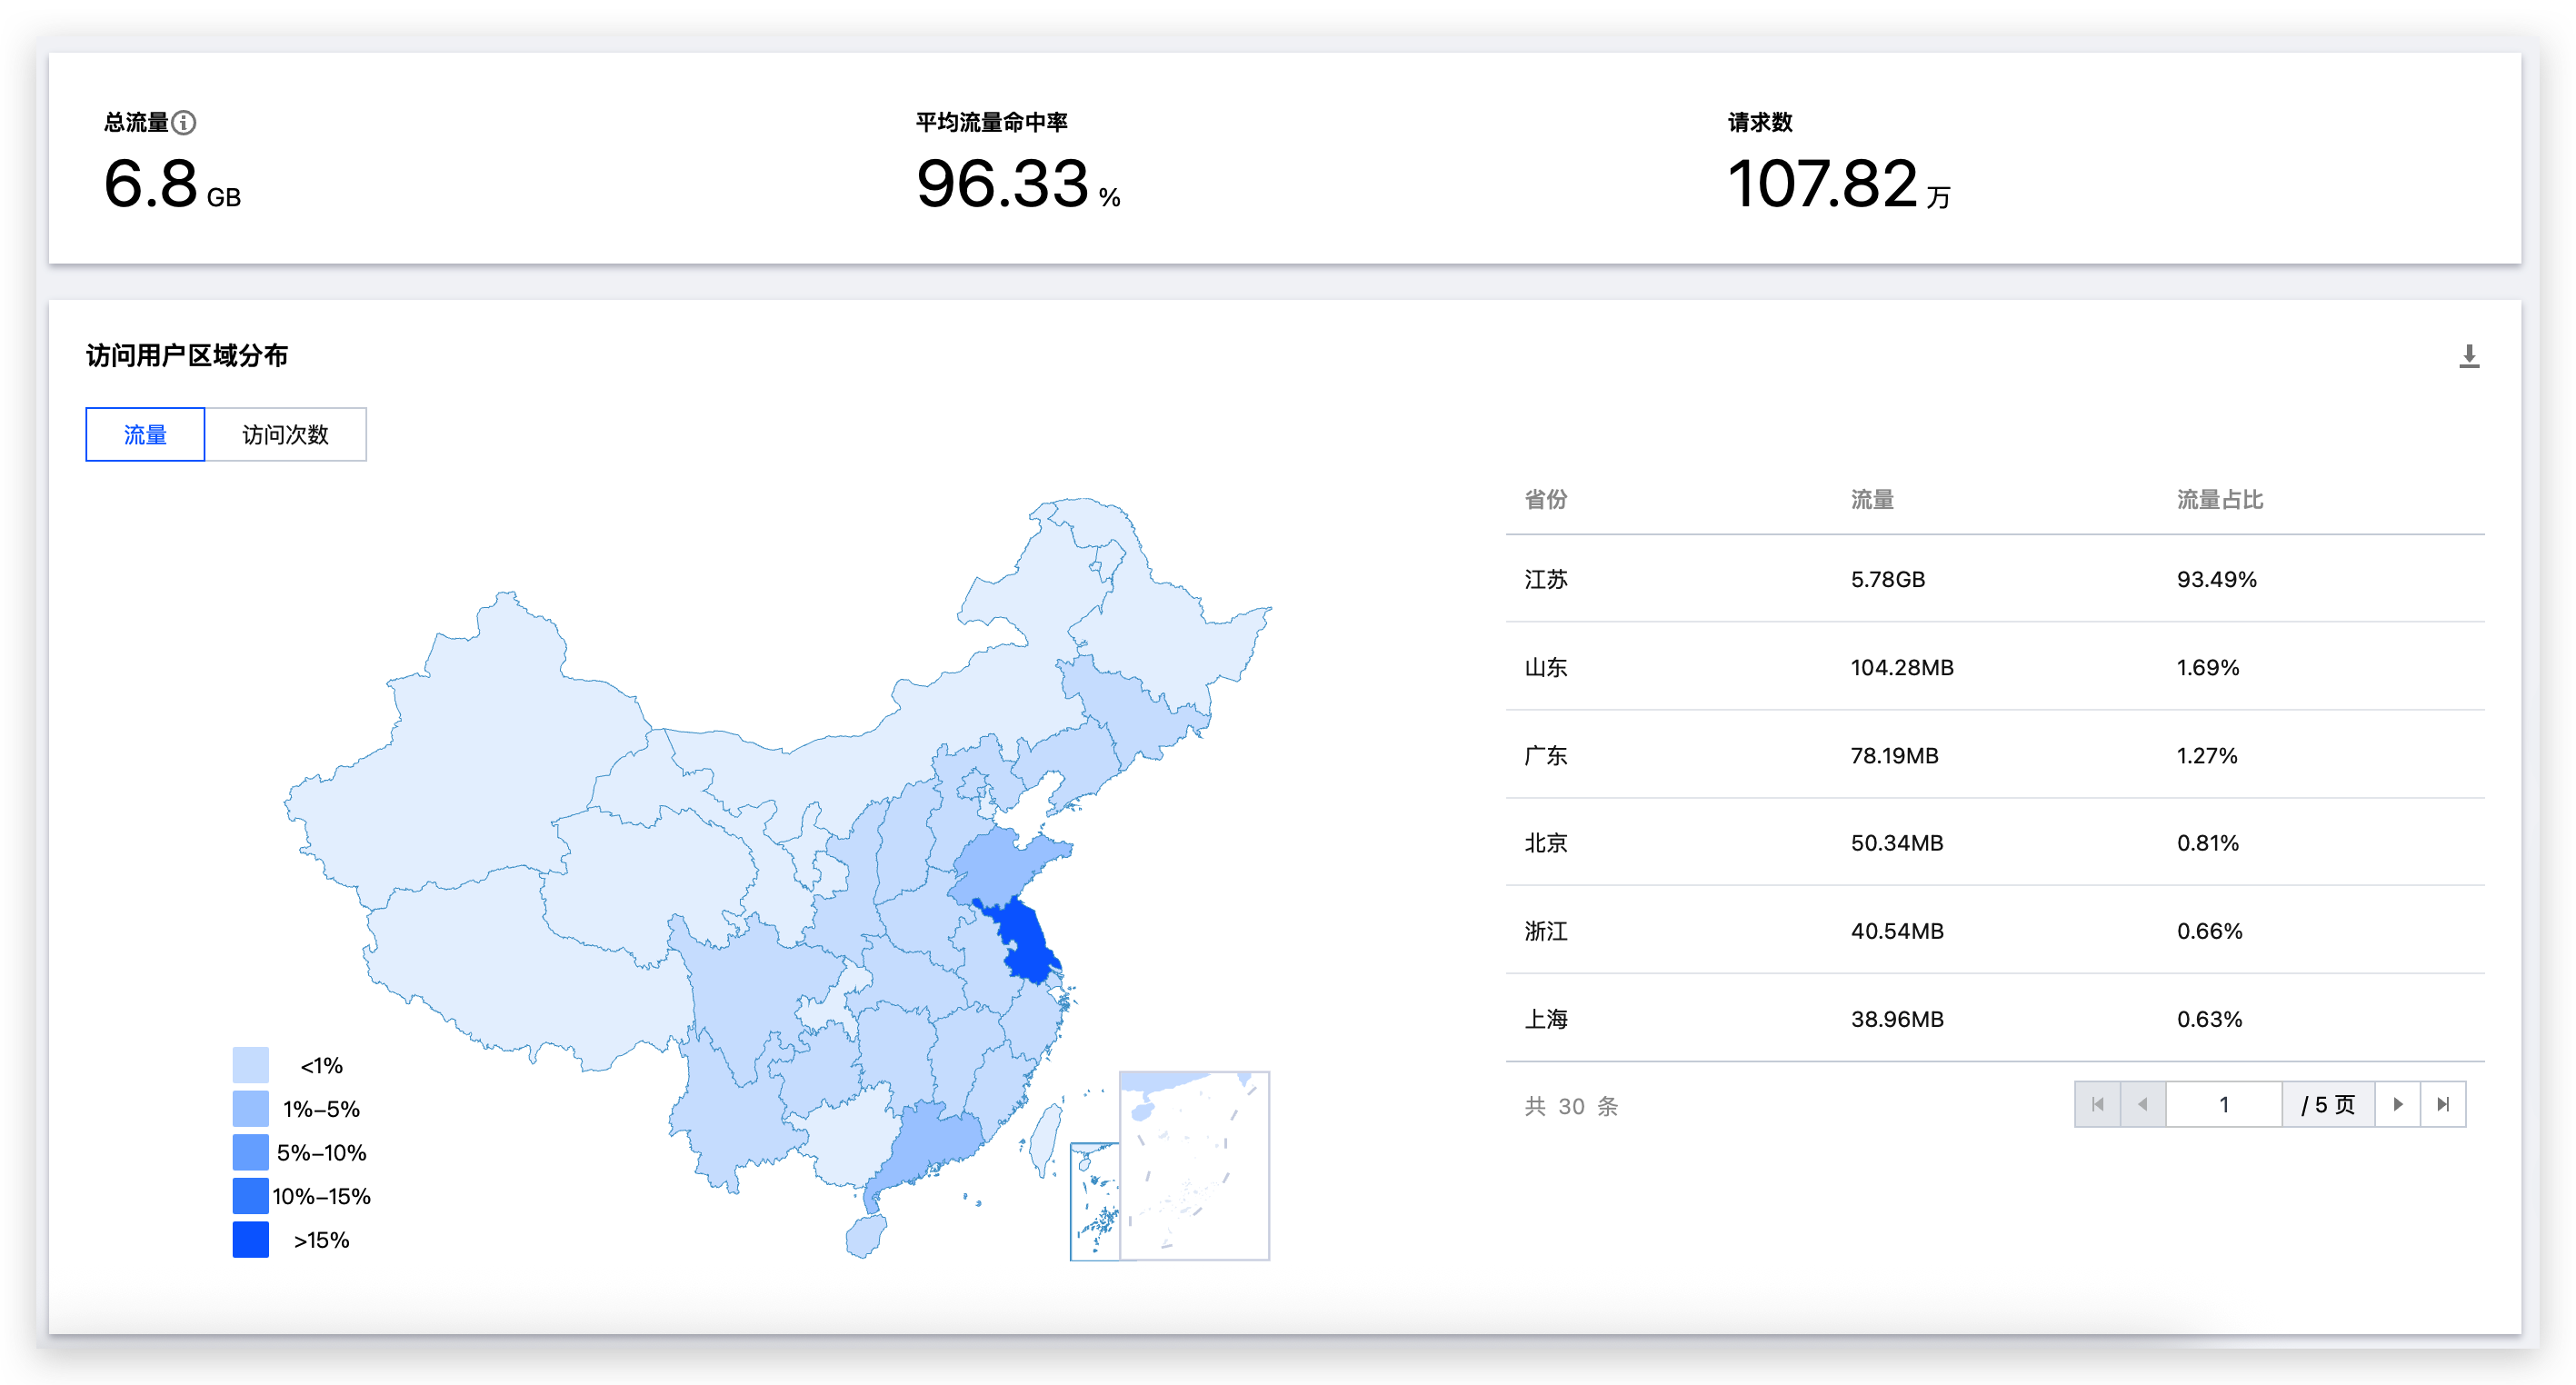
Task: Click the 省份 column header
Action: pyautogui.click(x=1545, y=499)
